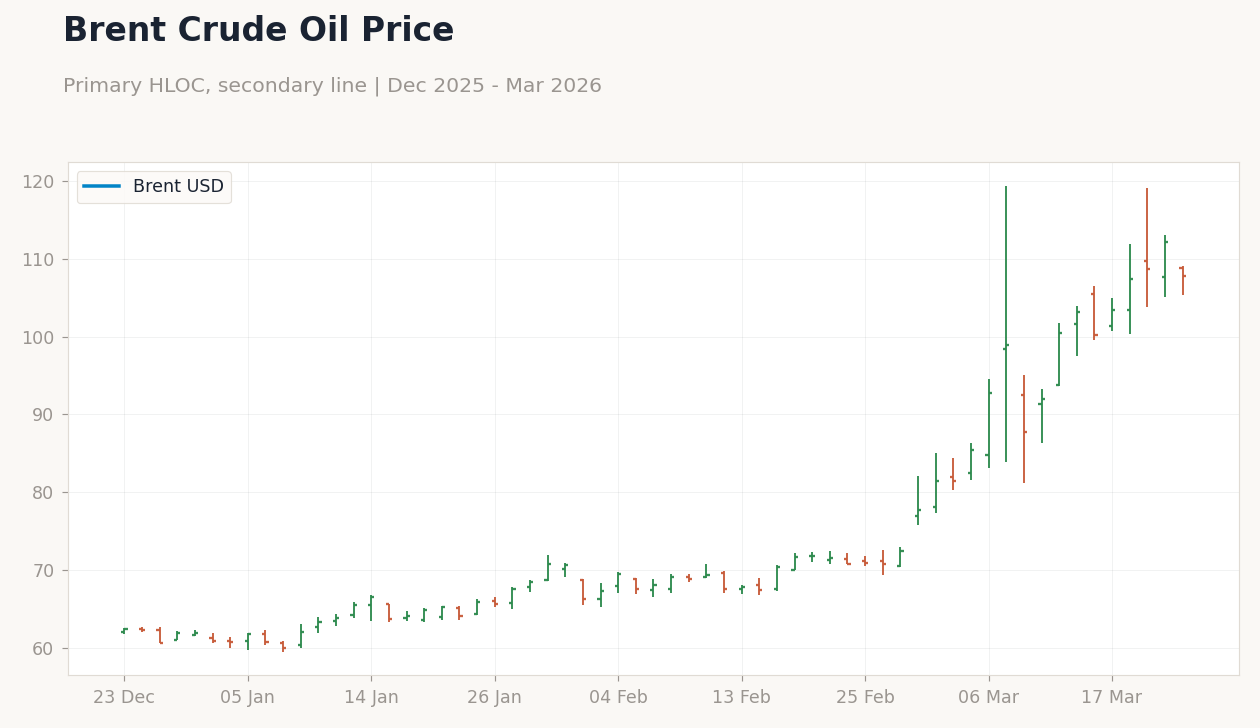Click the green bar at the 14 Jan gridline

(371, 608)
